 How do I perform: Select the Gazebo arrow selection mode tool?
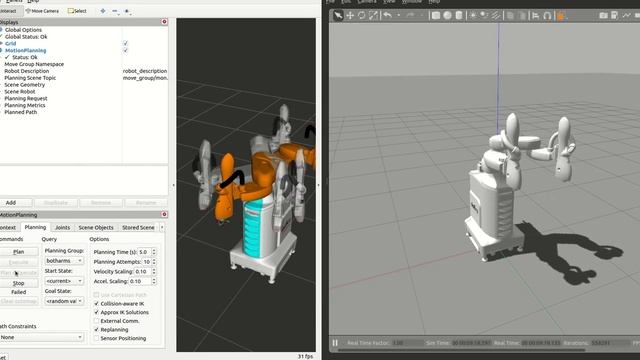coord(338,16)
